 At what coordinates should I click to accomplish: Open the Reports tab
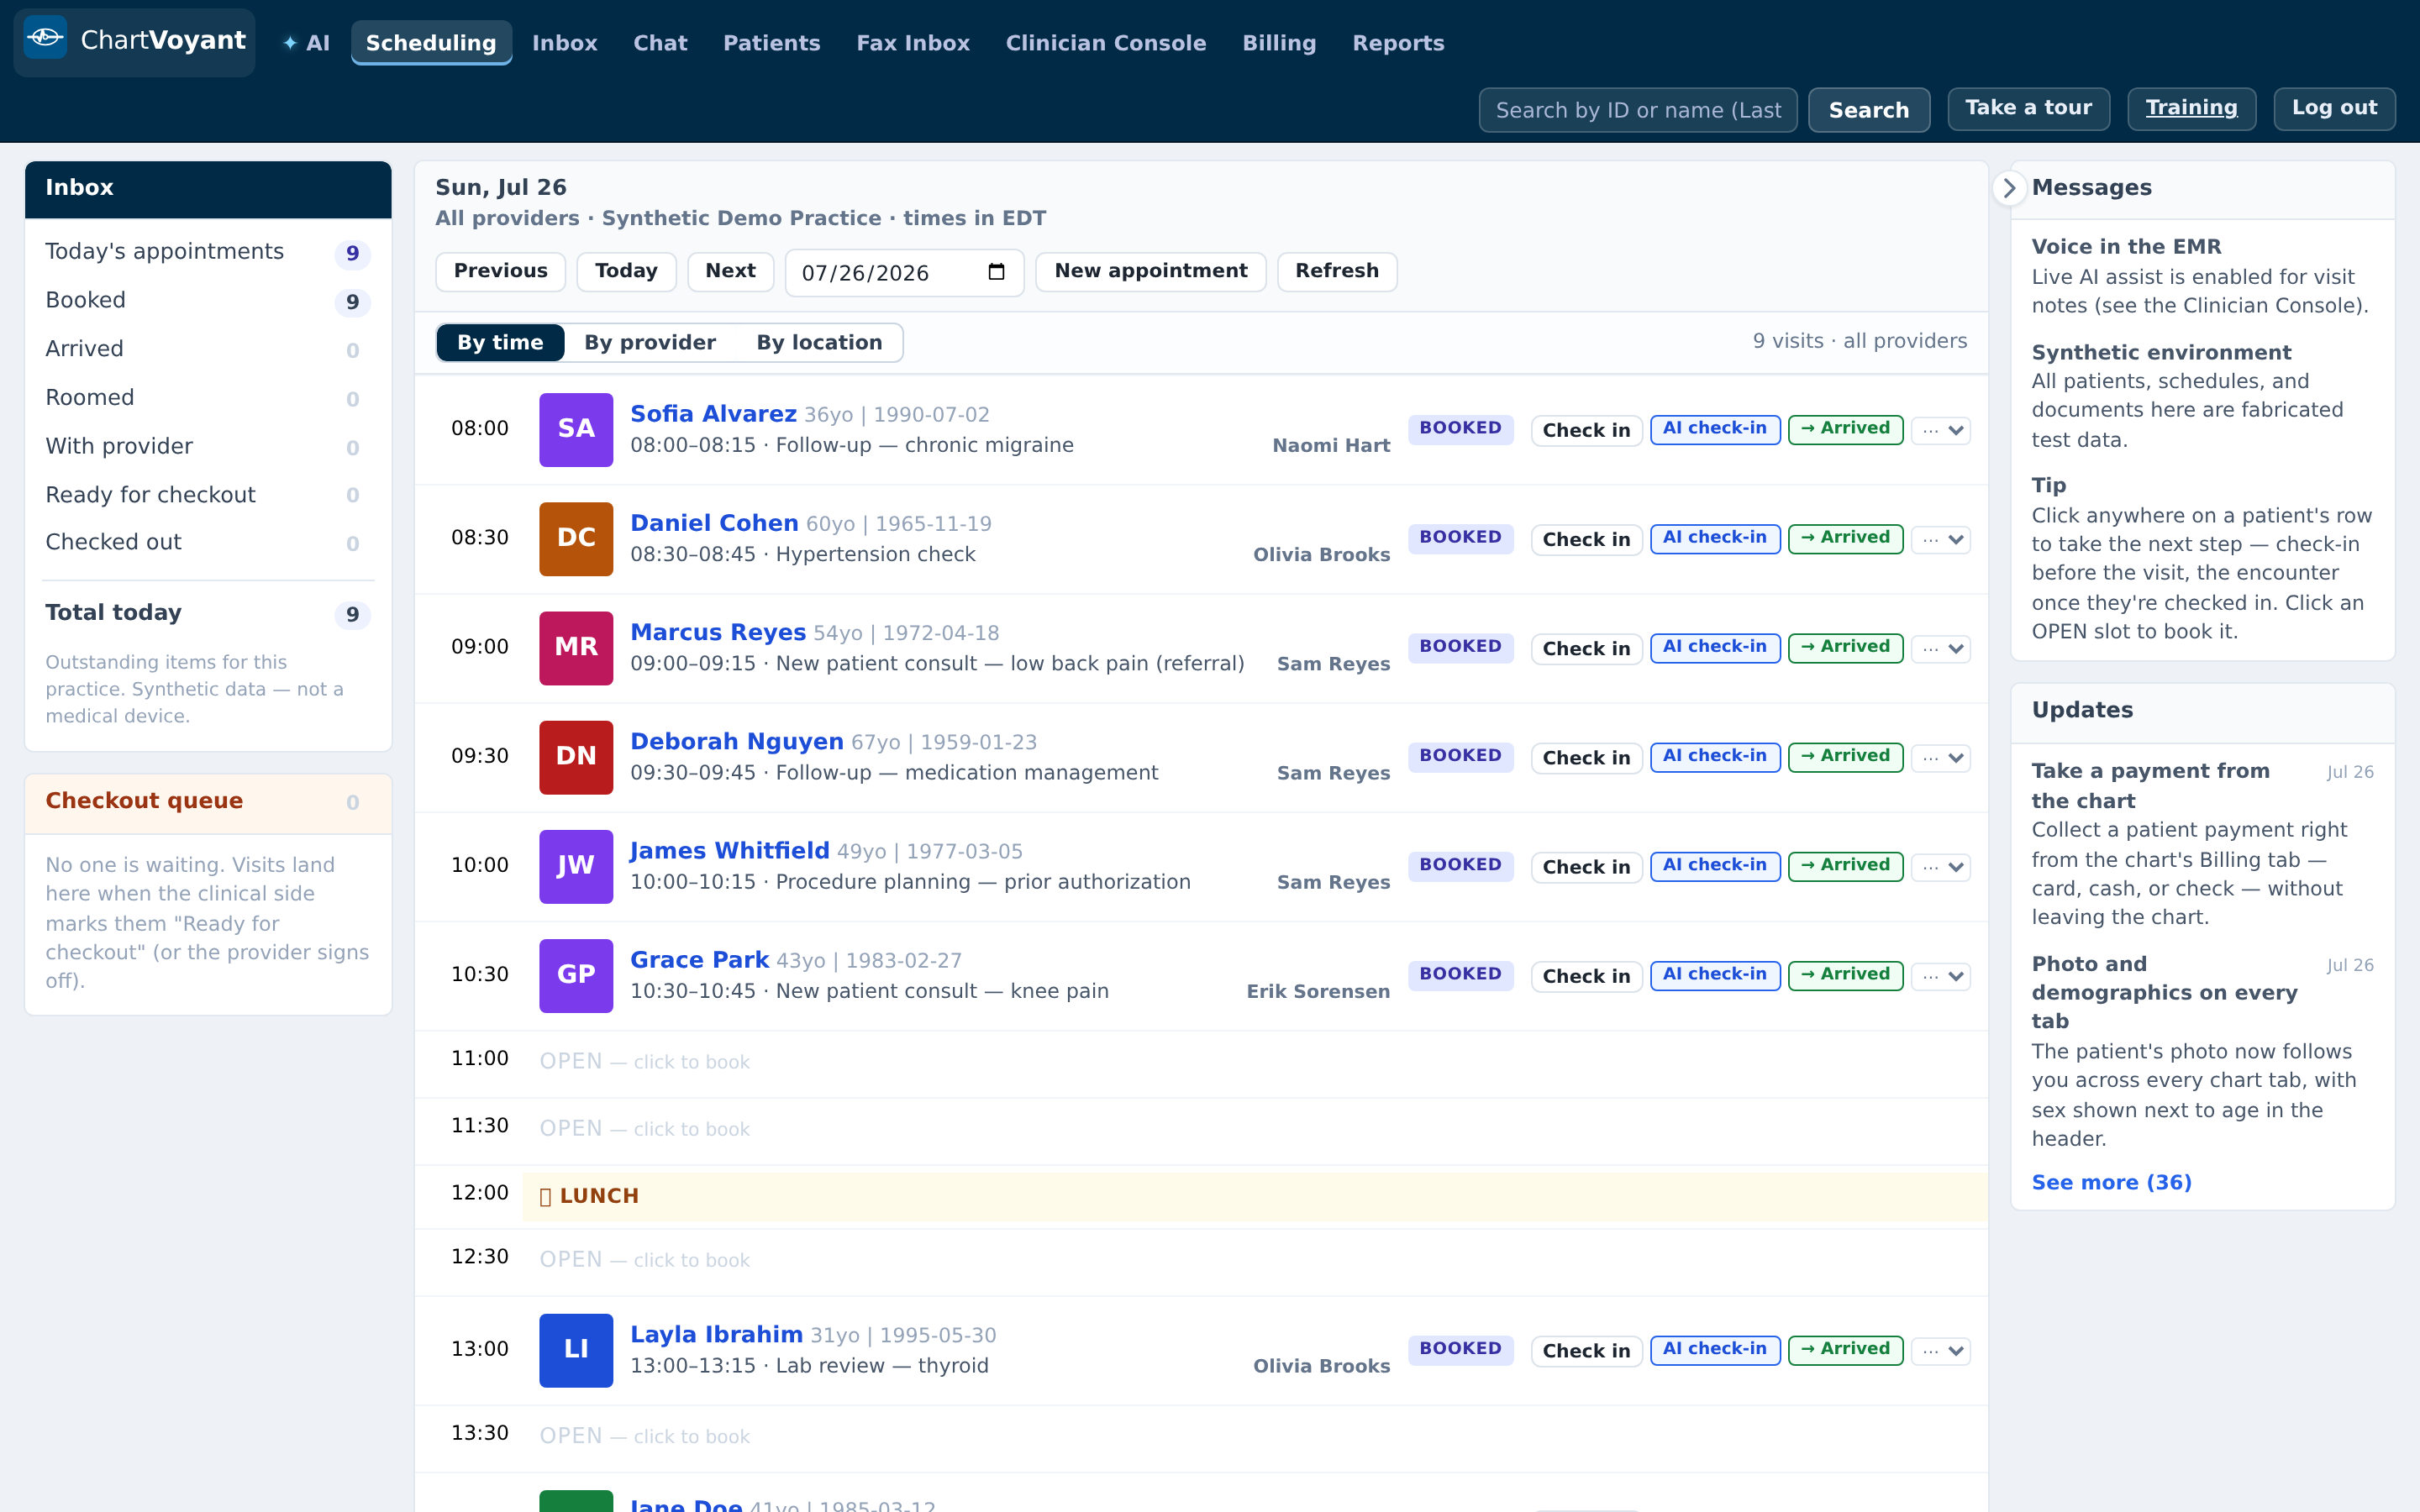pyautogui.click(x=1398, y=43)
